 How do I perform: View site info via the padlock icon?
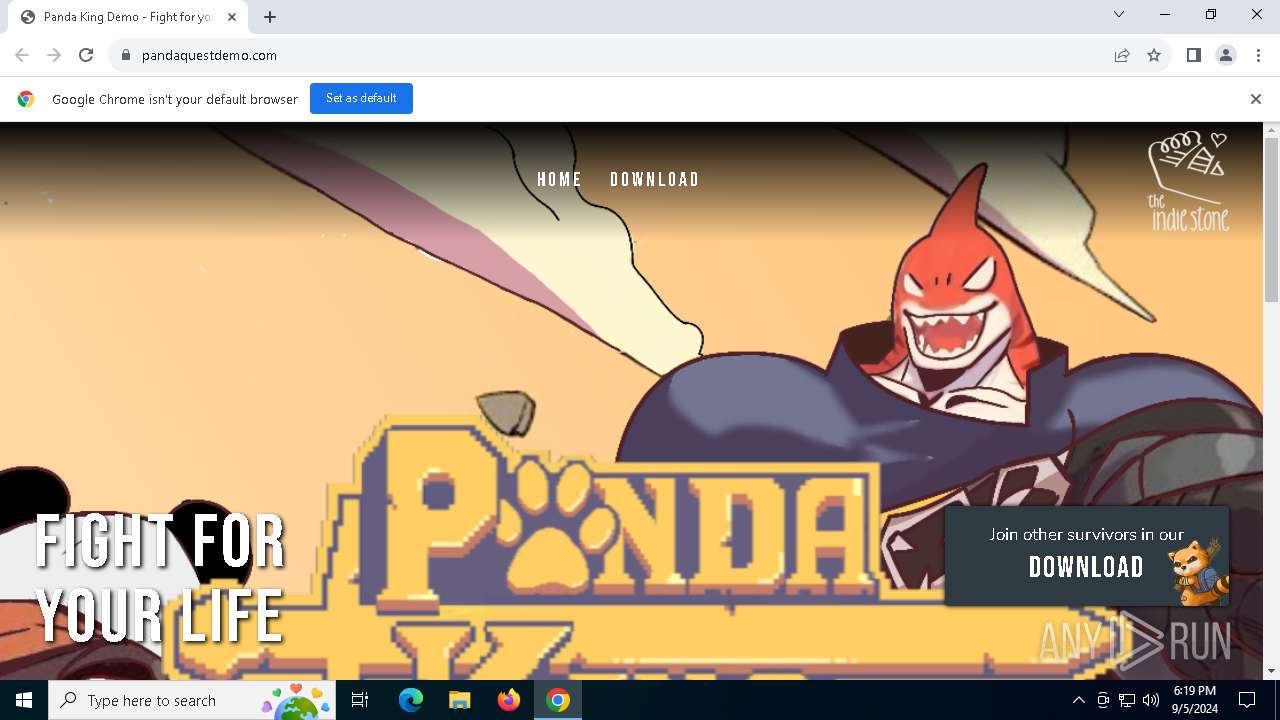pyautogui.click(x=125, y=55)
